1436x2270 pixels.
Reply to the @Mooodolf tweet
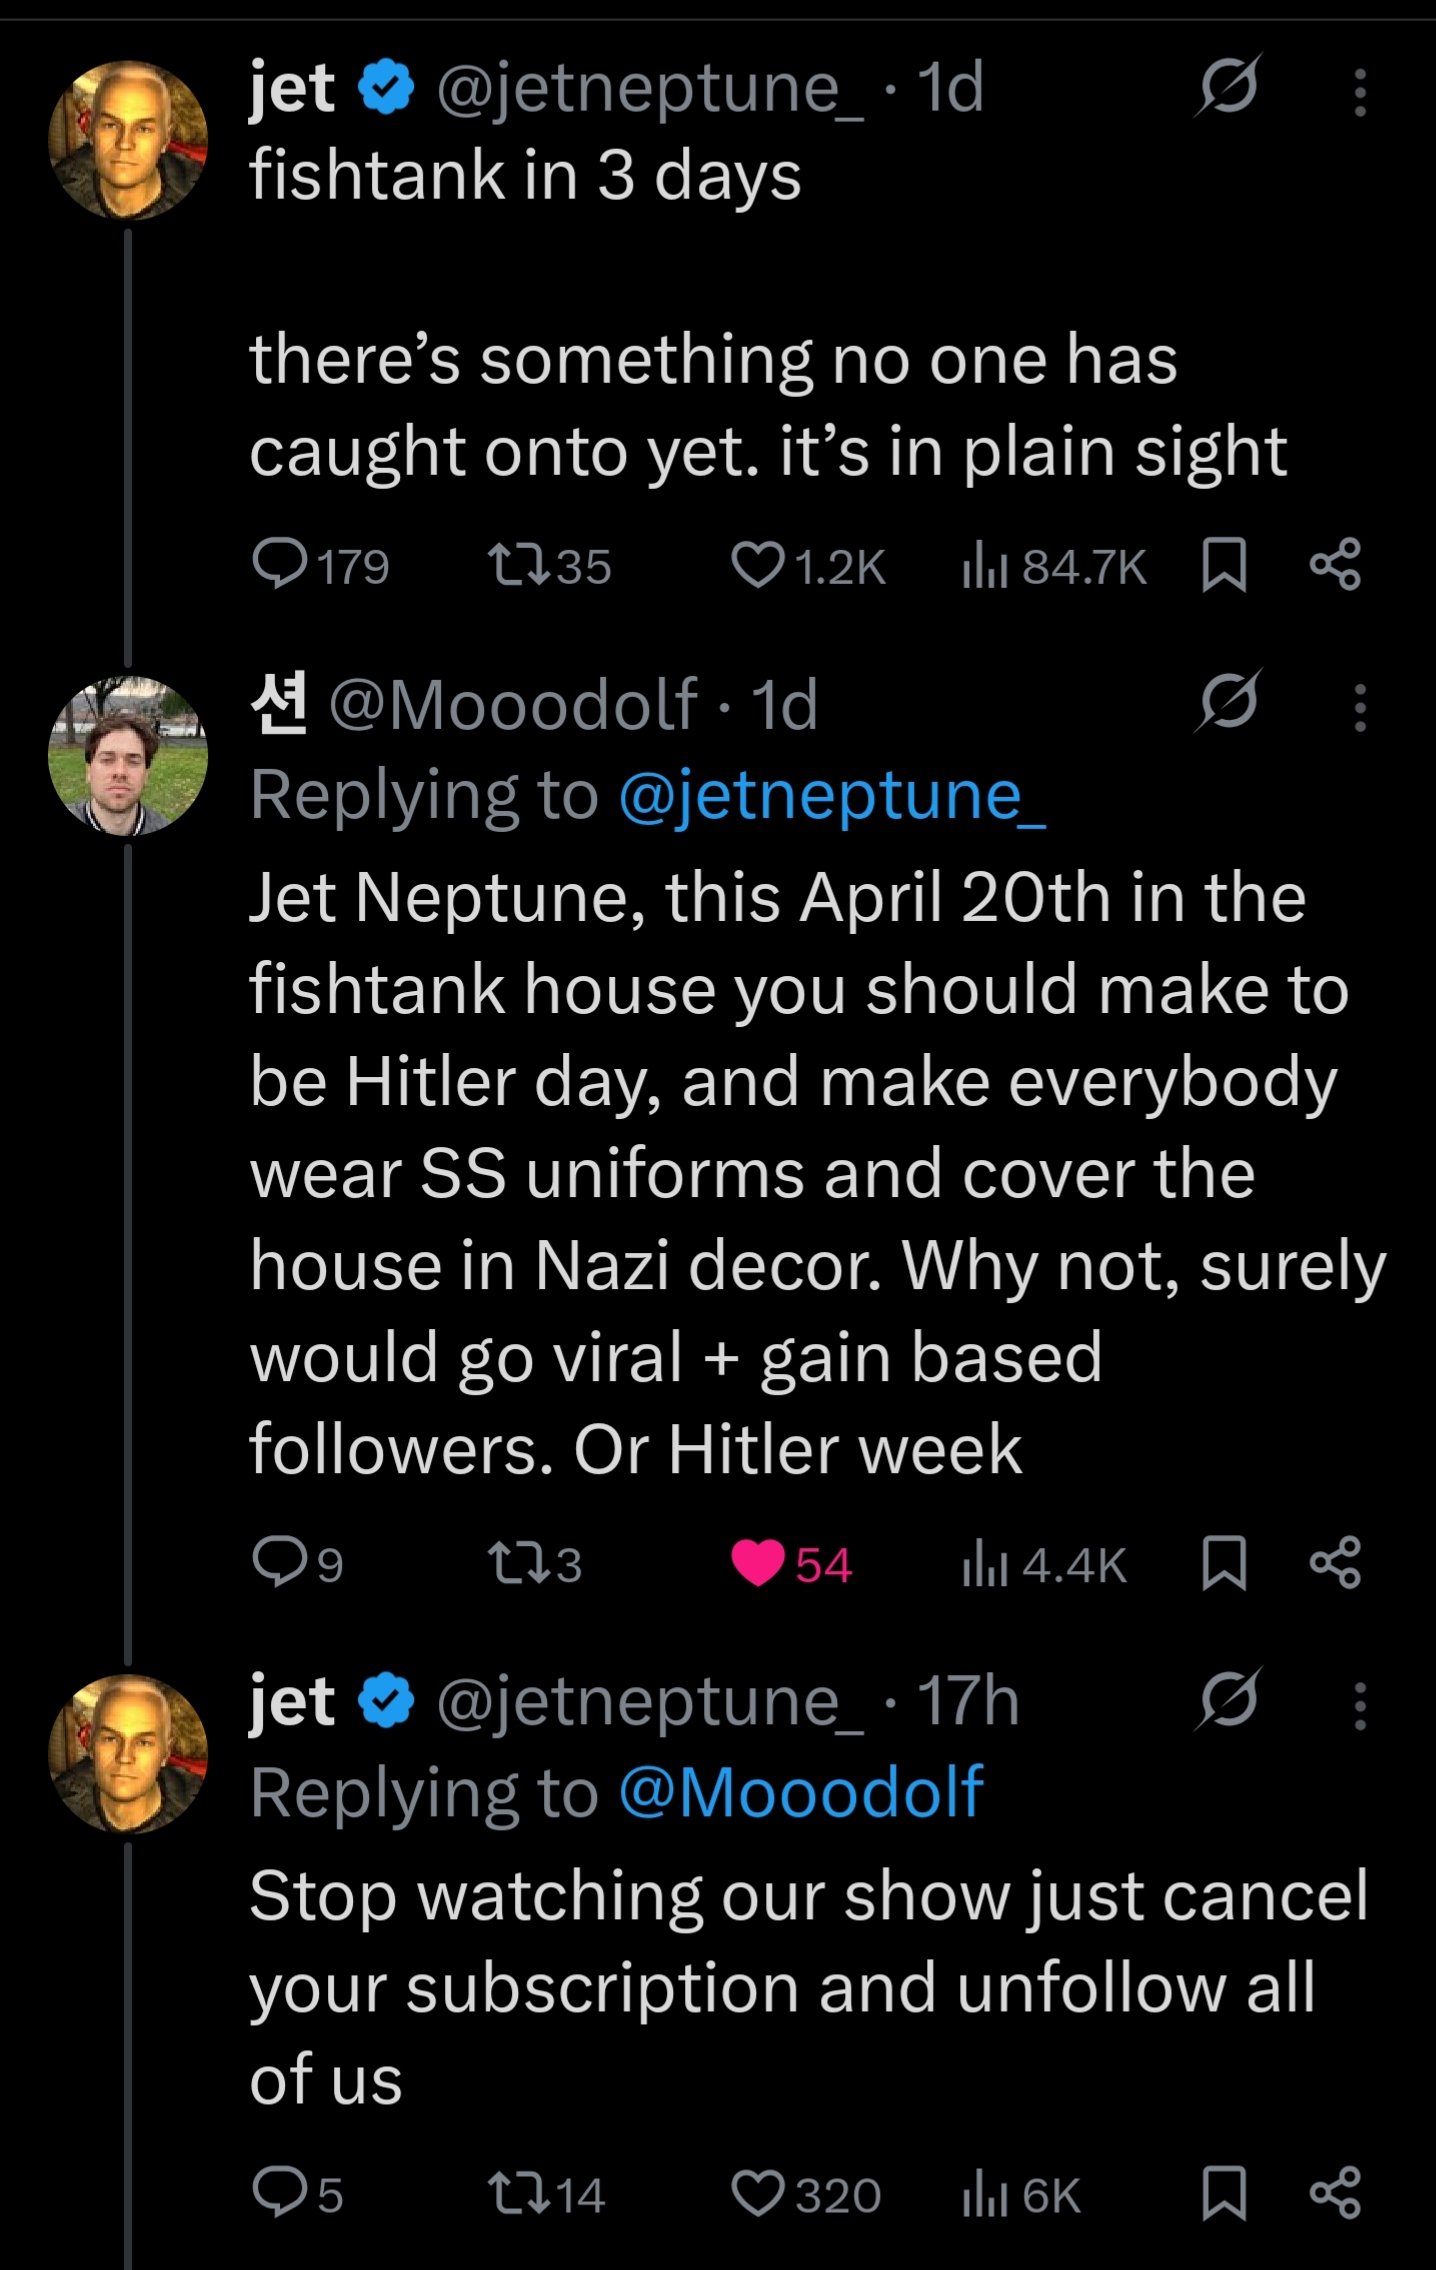280,1562
